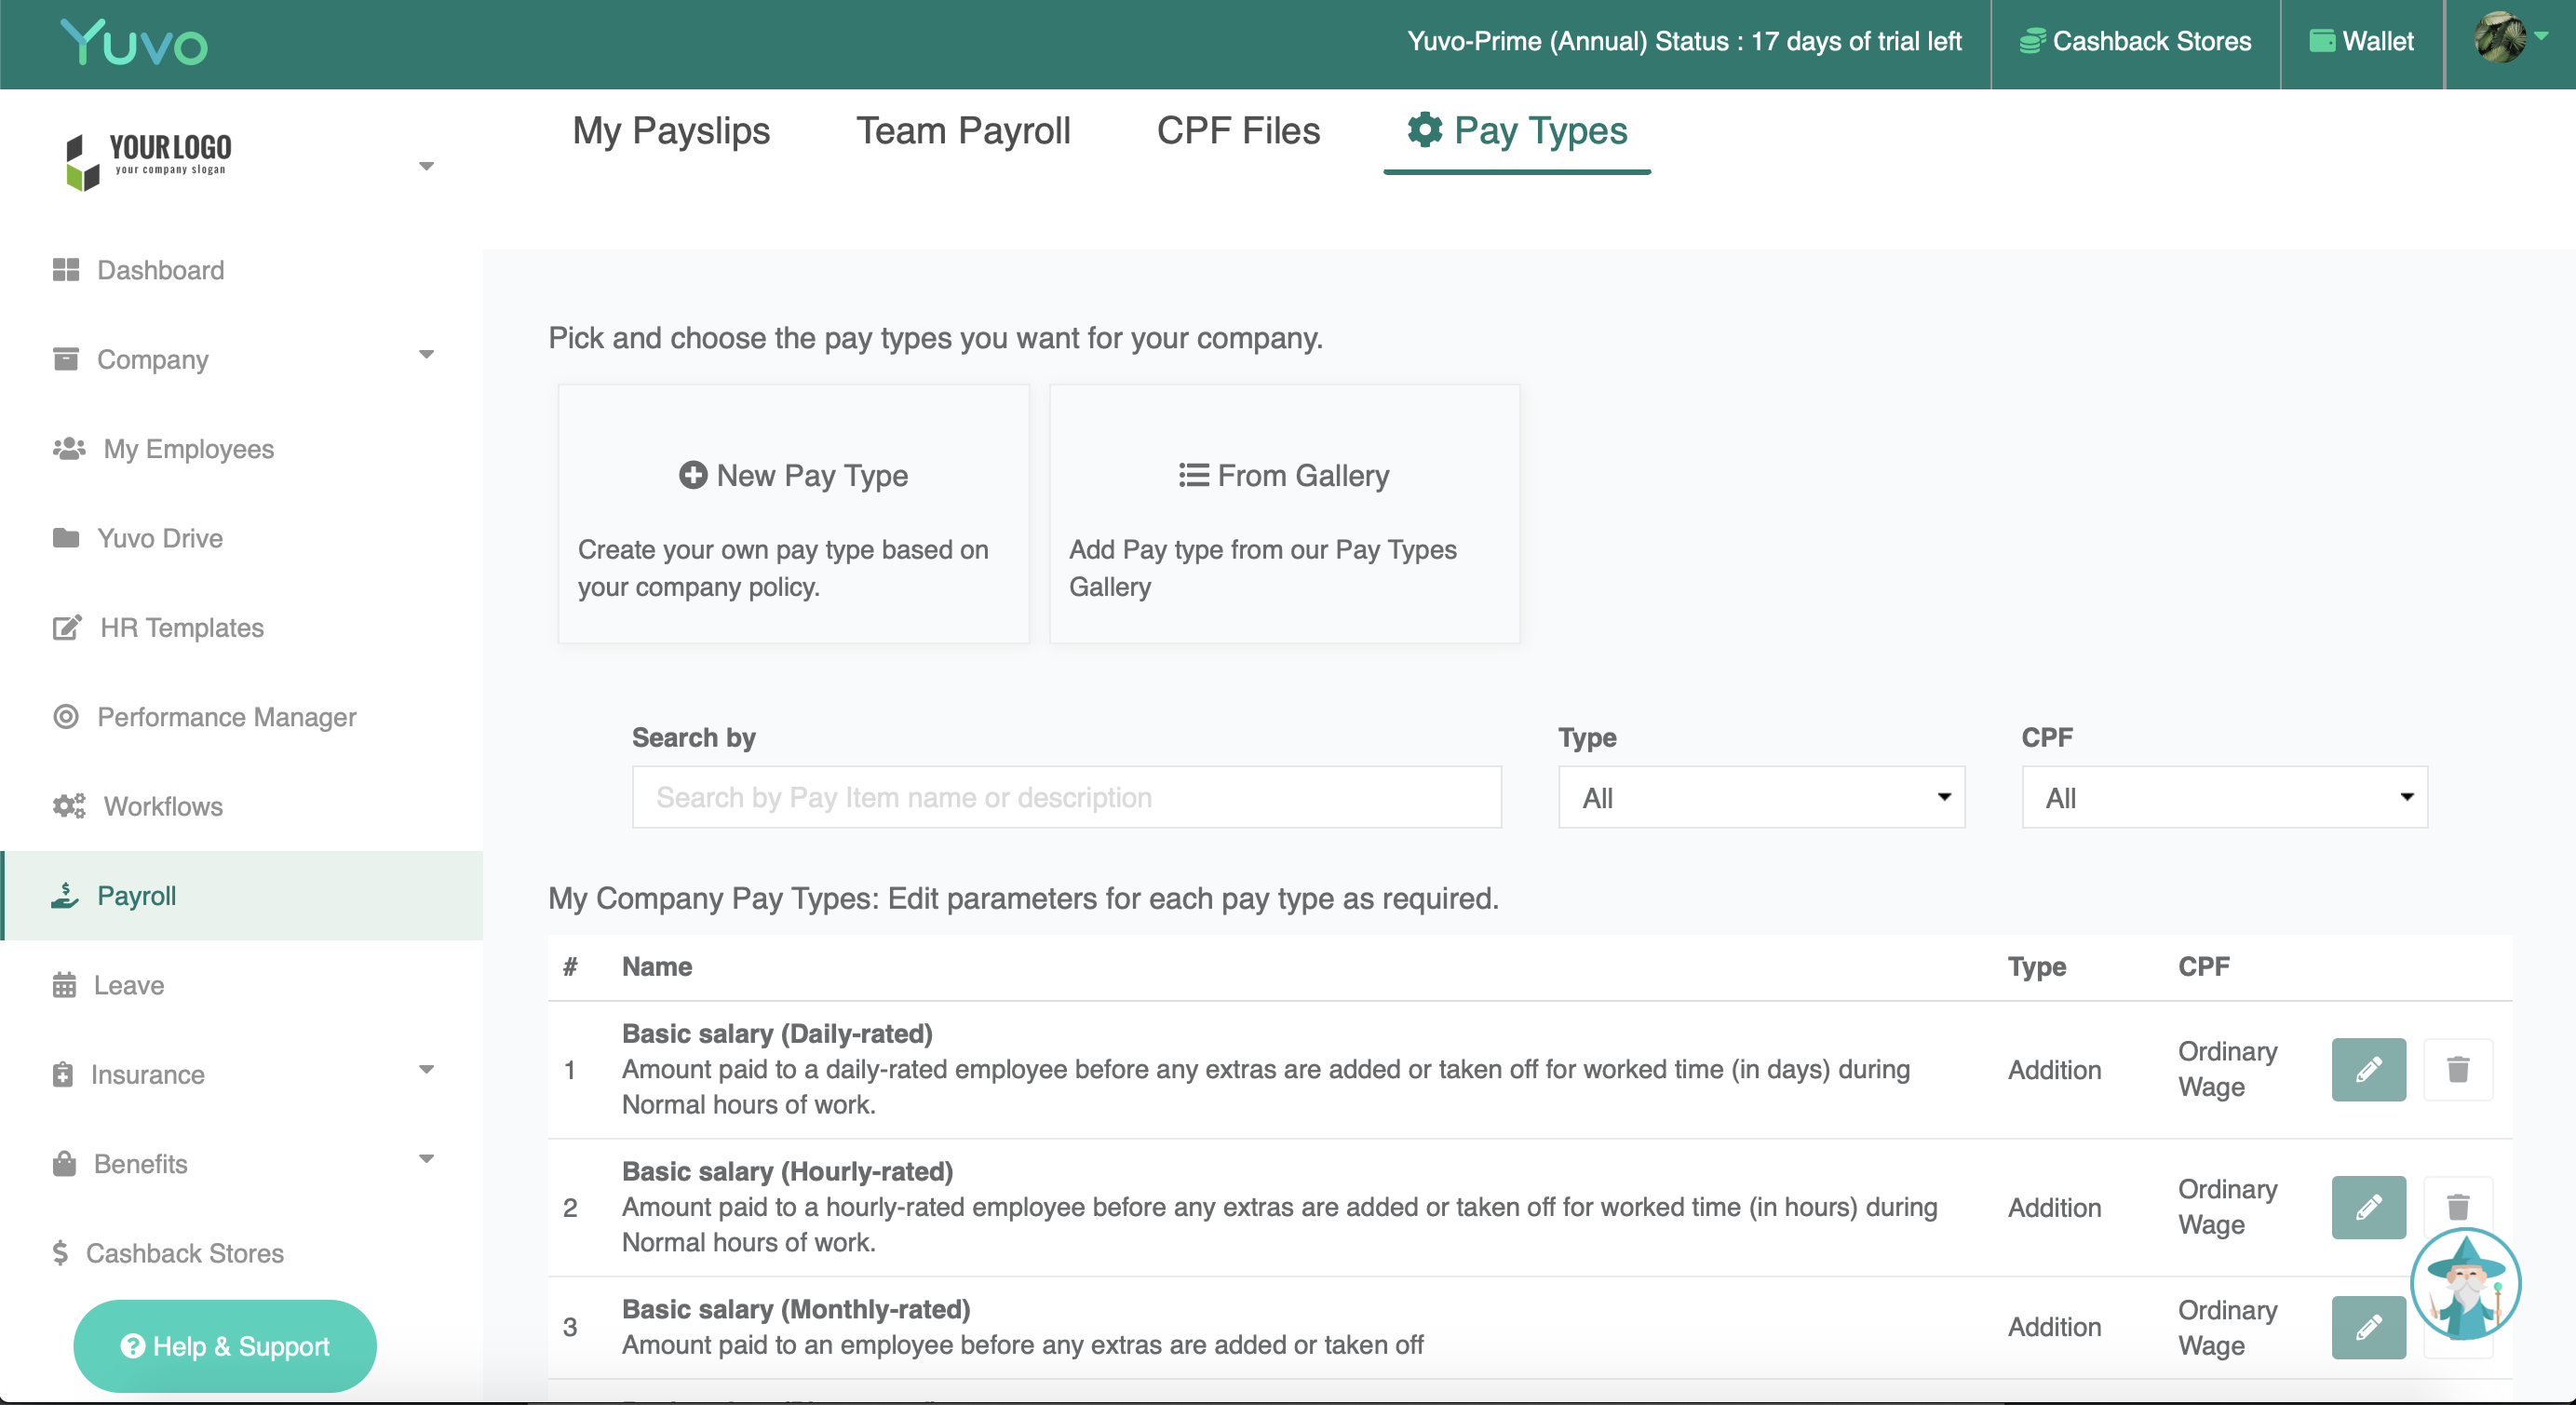Delete the Basic salary (Hourly-rated) pay type

point(2460,1207)
